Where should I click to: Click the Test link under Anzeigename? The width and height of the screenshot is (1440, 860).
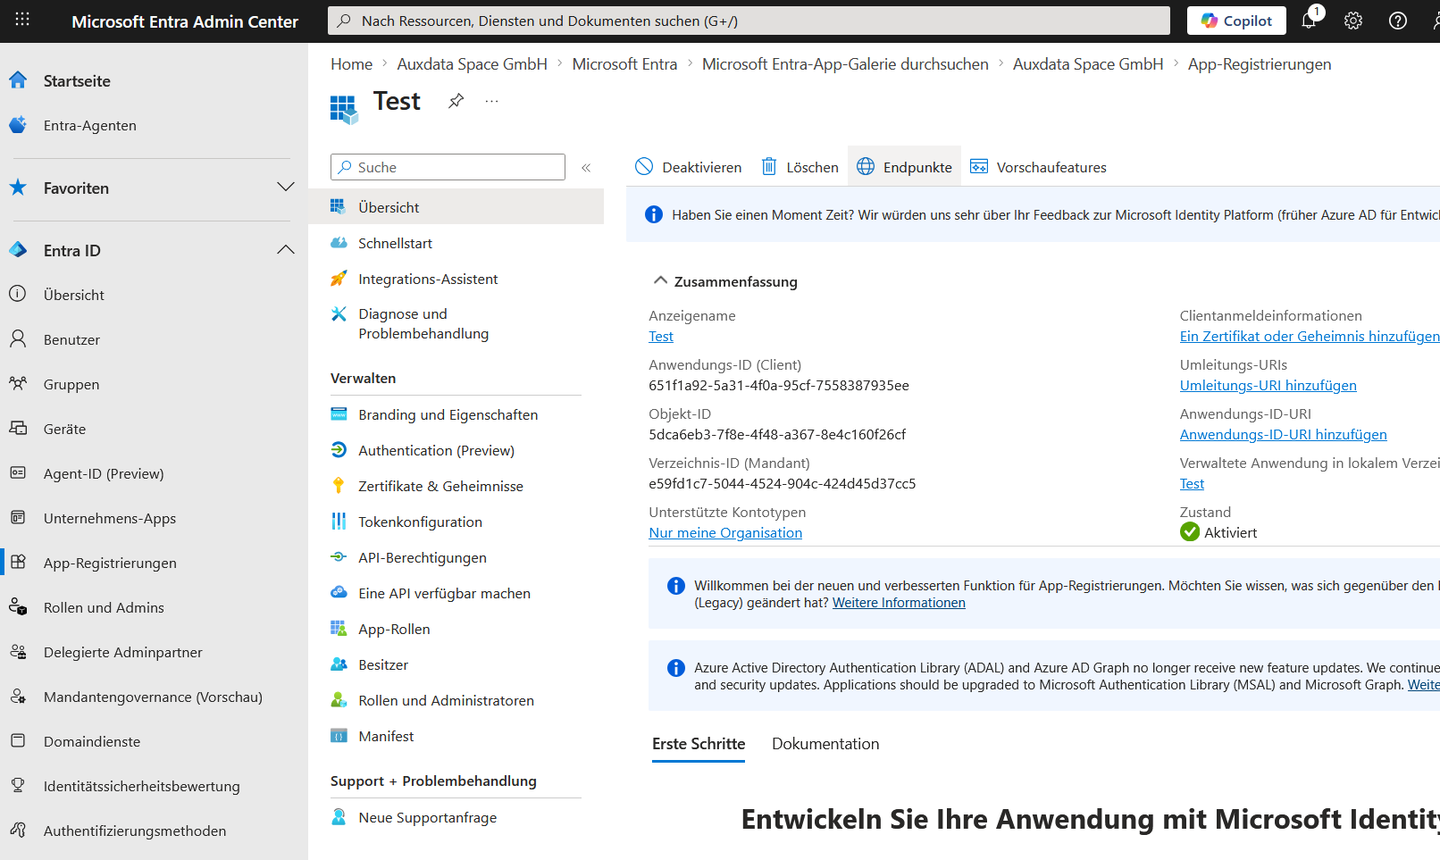point(661,337)
